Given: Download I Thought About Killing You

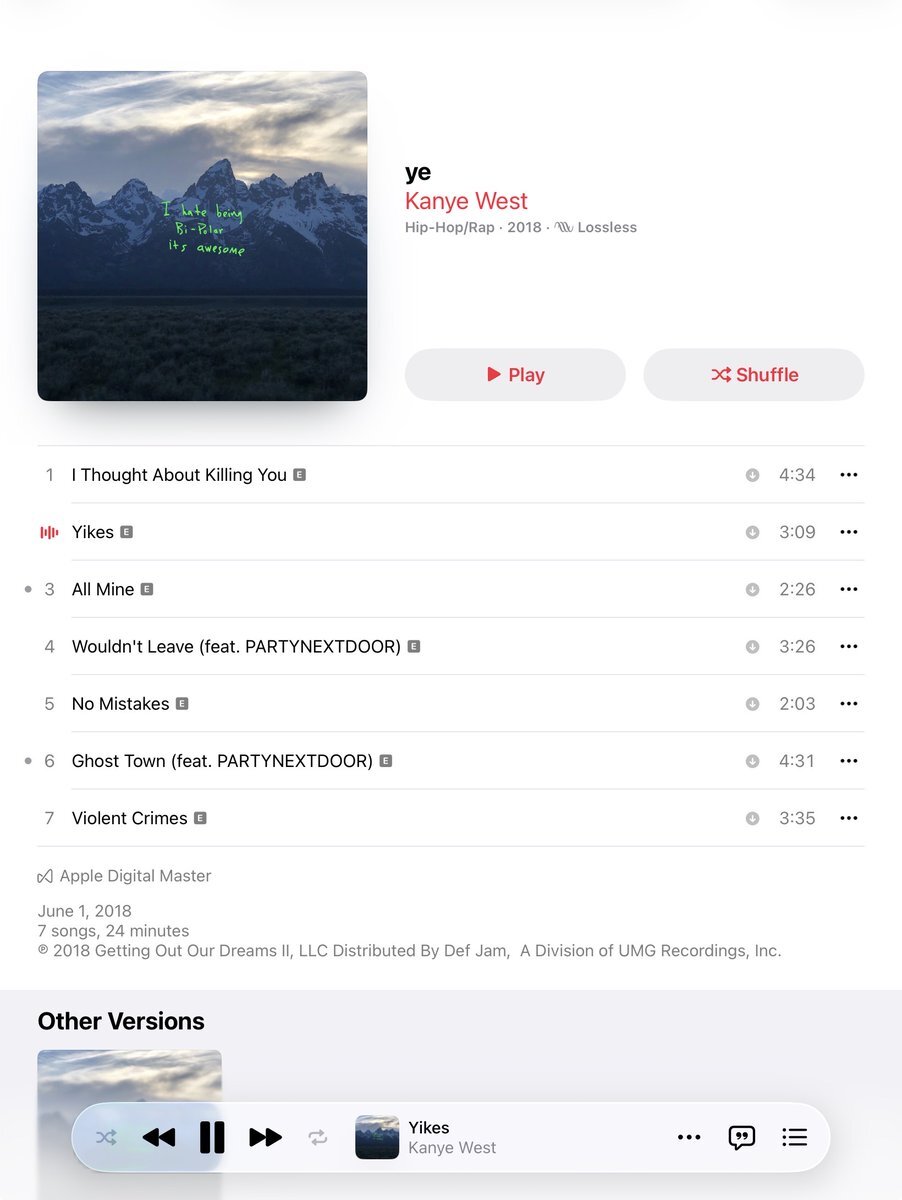Looking at the screenshot, I should pyautogui.click(x=752, y=475).
